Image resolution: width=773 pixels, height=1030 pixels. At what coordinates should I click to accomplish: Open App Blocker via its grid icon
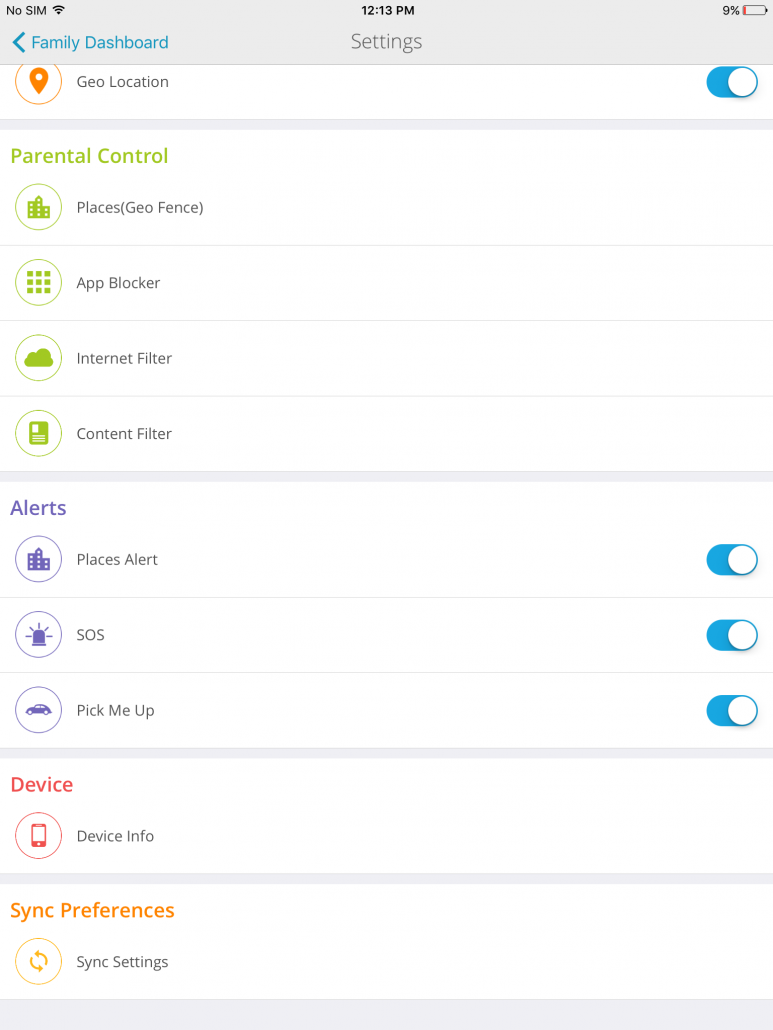[38, 282]
